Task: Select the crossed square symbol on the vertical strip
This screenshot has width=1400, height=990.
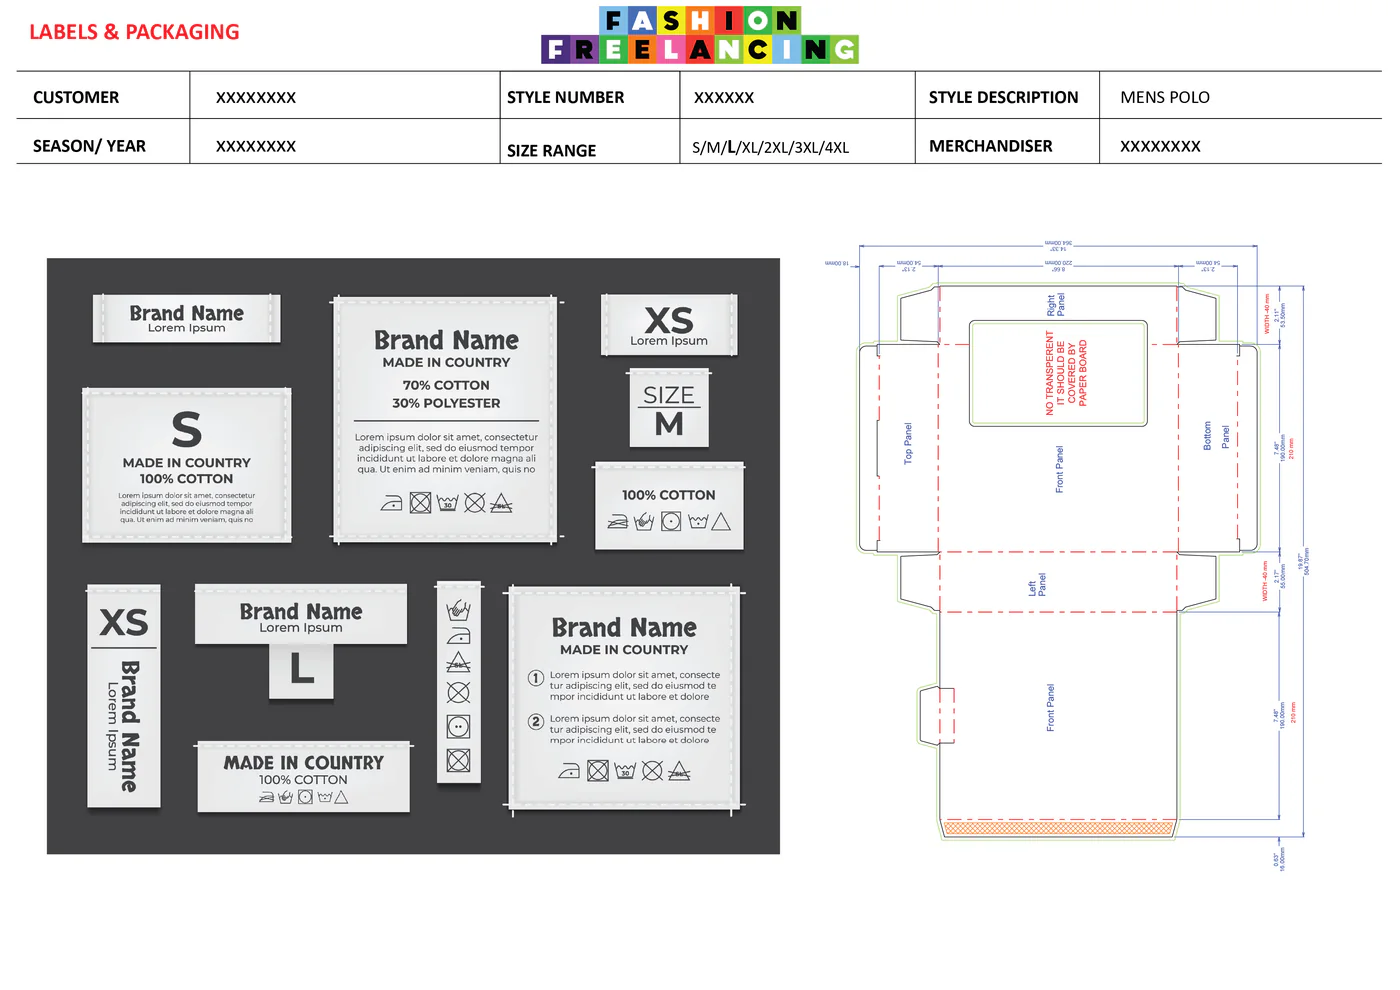Action: [458, 760]
